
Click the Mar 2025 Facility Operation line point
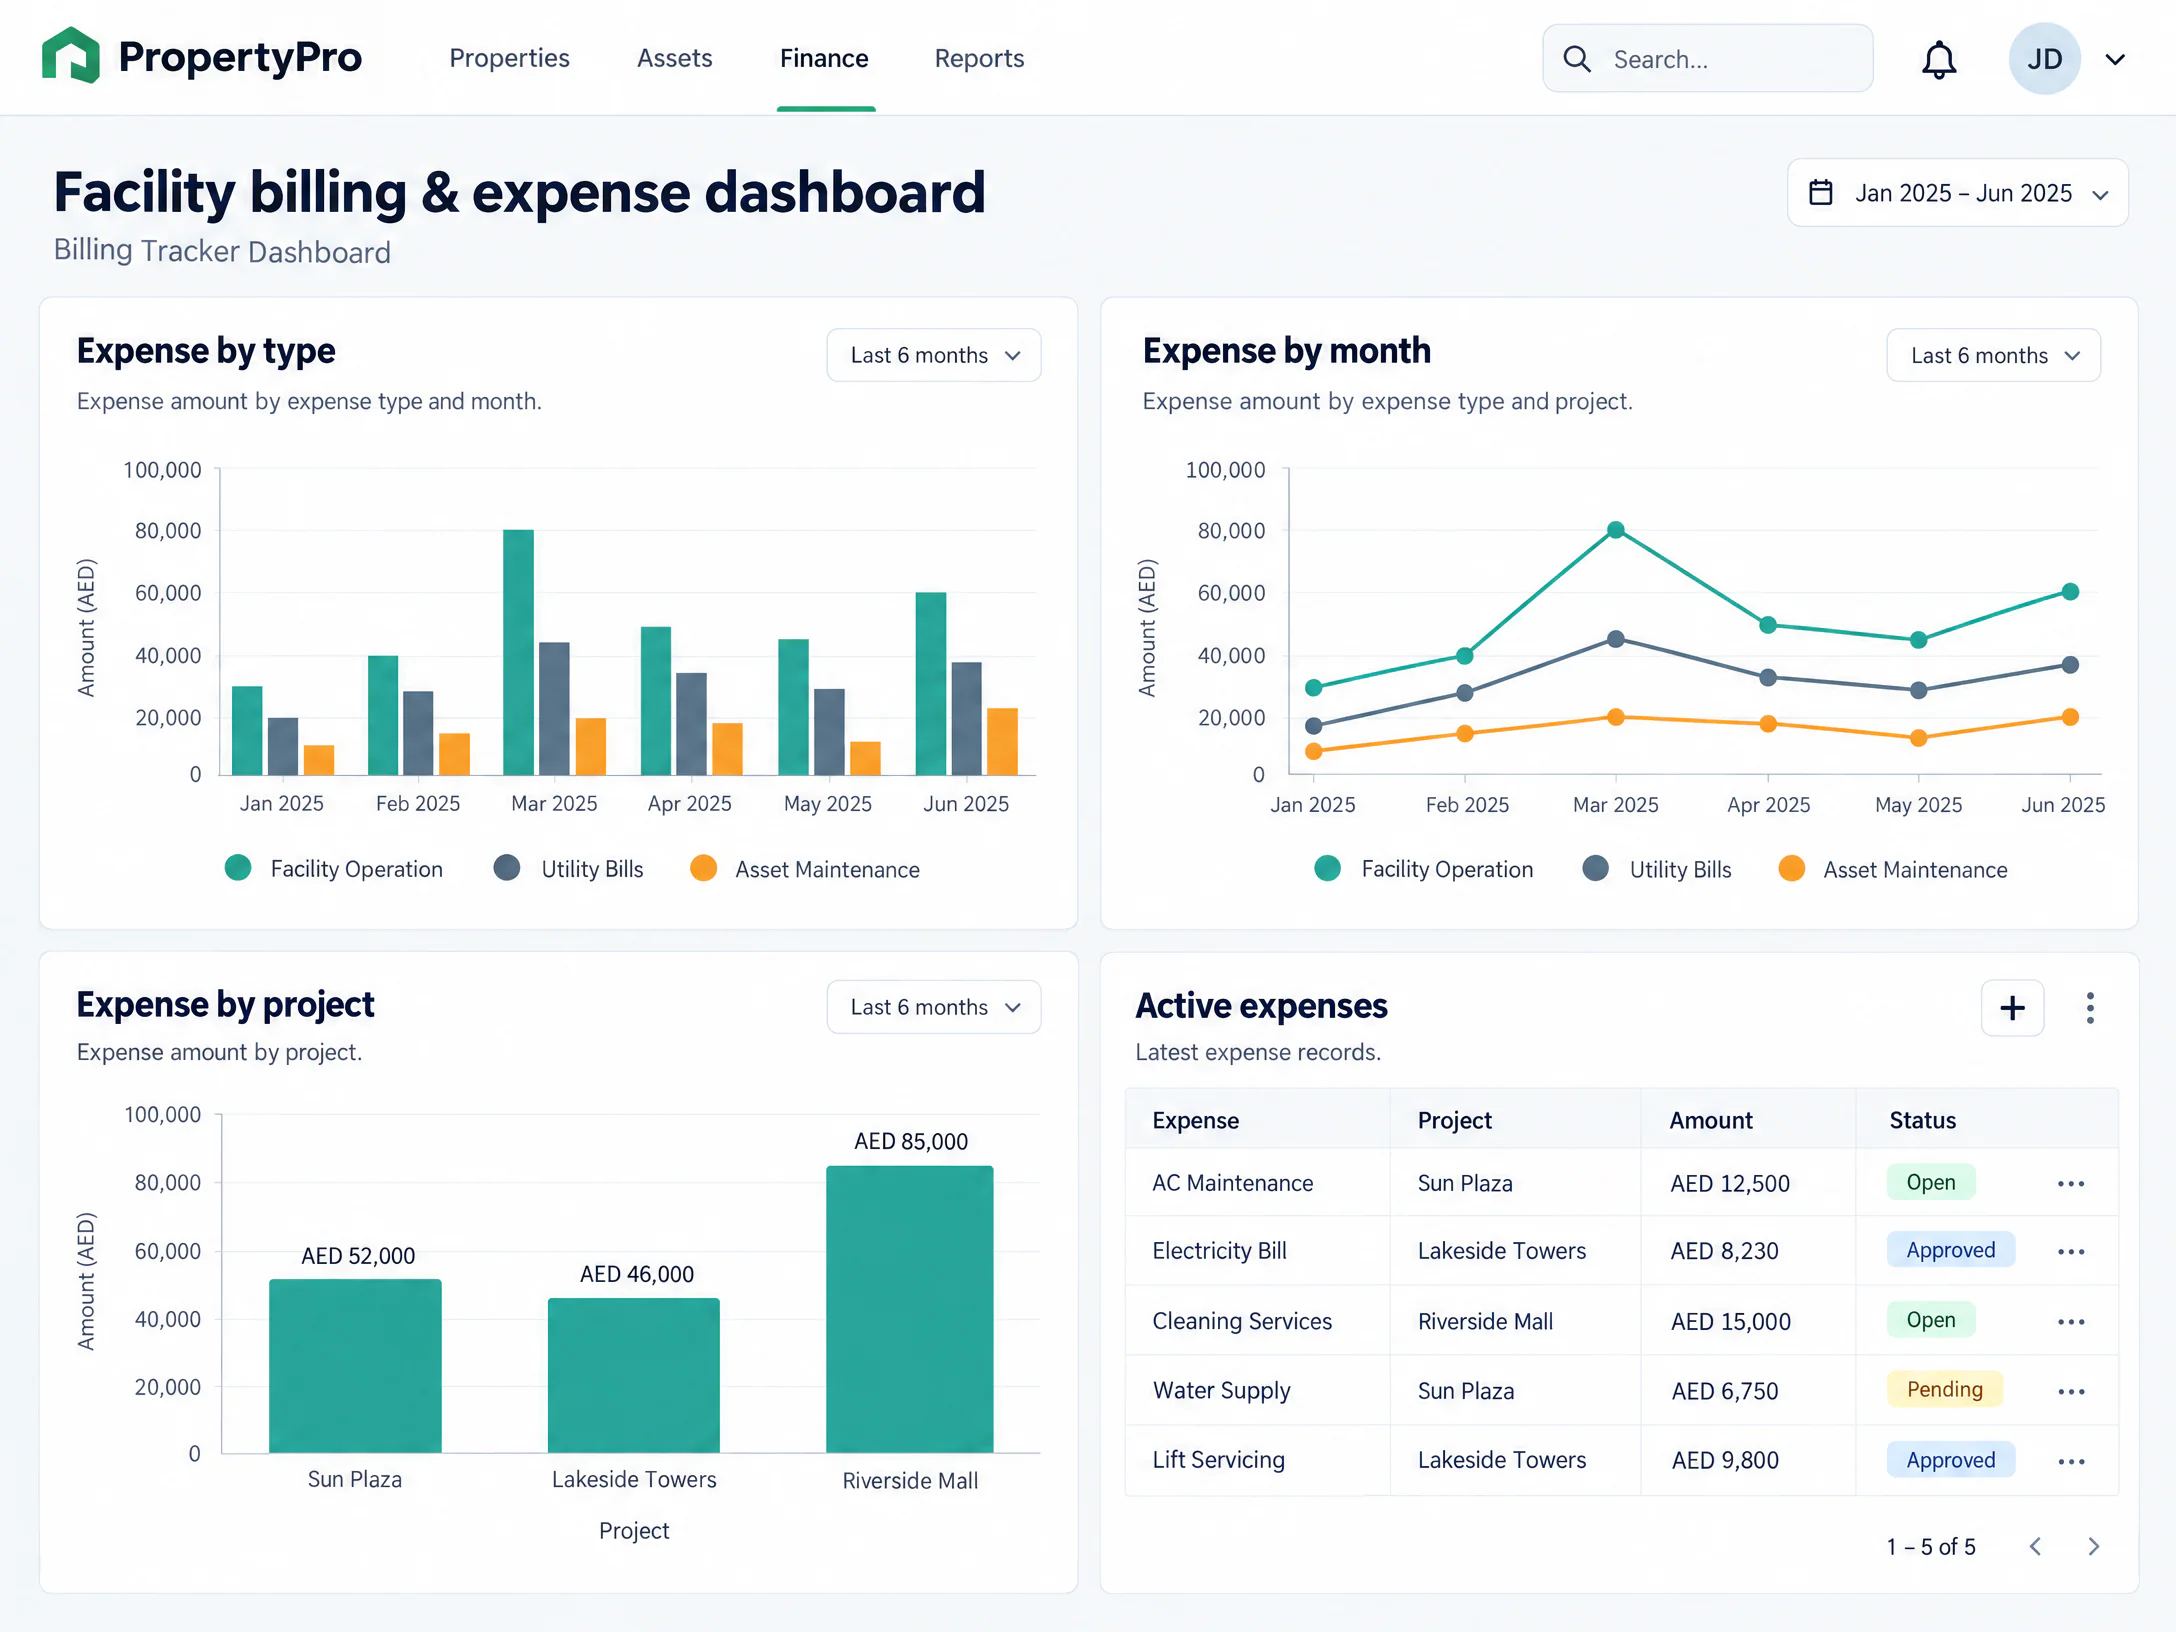coord(1615,530)
